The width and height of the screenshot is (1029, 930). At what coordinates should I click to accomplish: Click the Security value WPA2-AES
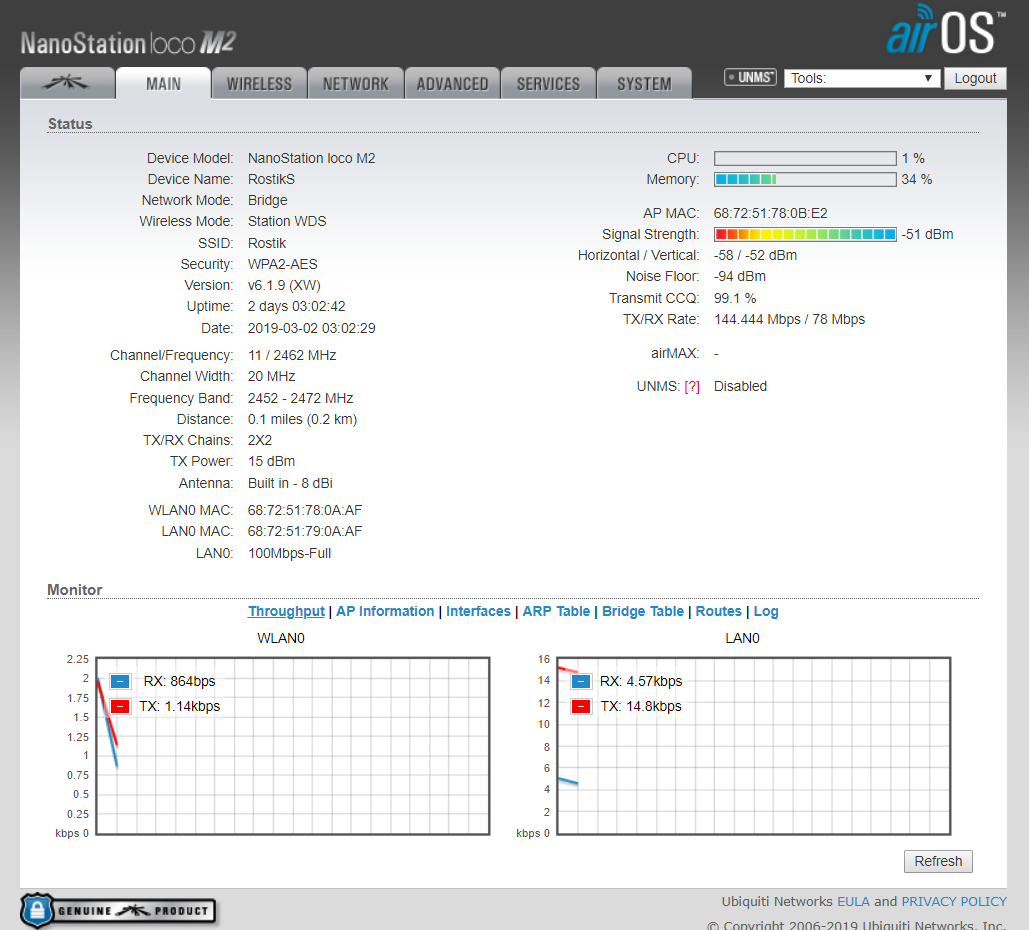282,264
